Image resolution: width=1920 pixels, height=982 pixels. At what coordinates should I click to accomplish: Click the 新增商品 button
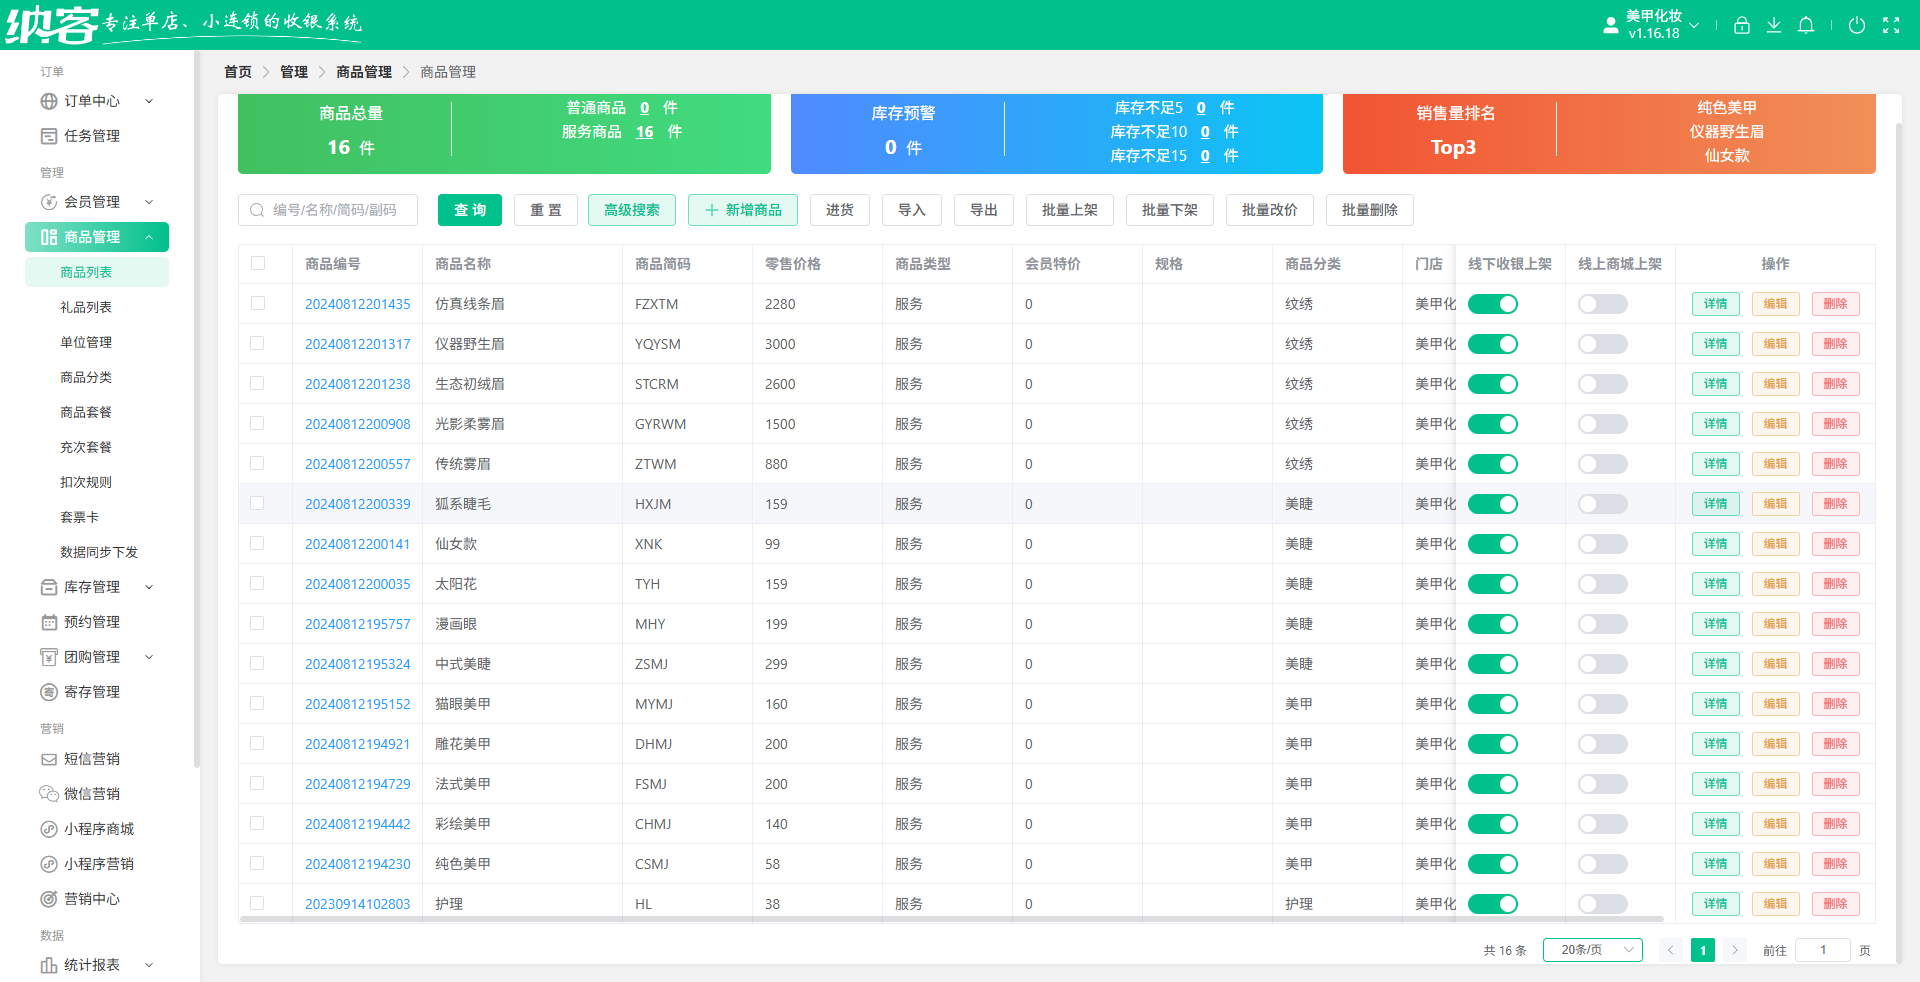tap(742, 210)
